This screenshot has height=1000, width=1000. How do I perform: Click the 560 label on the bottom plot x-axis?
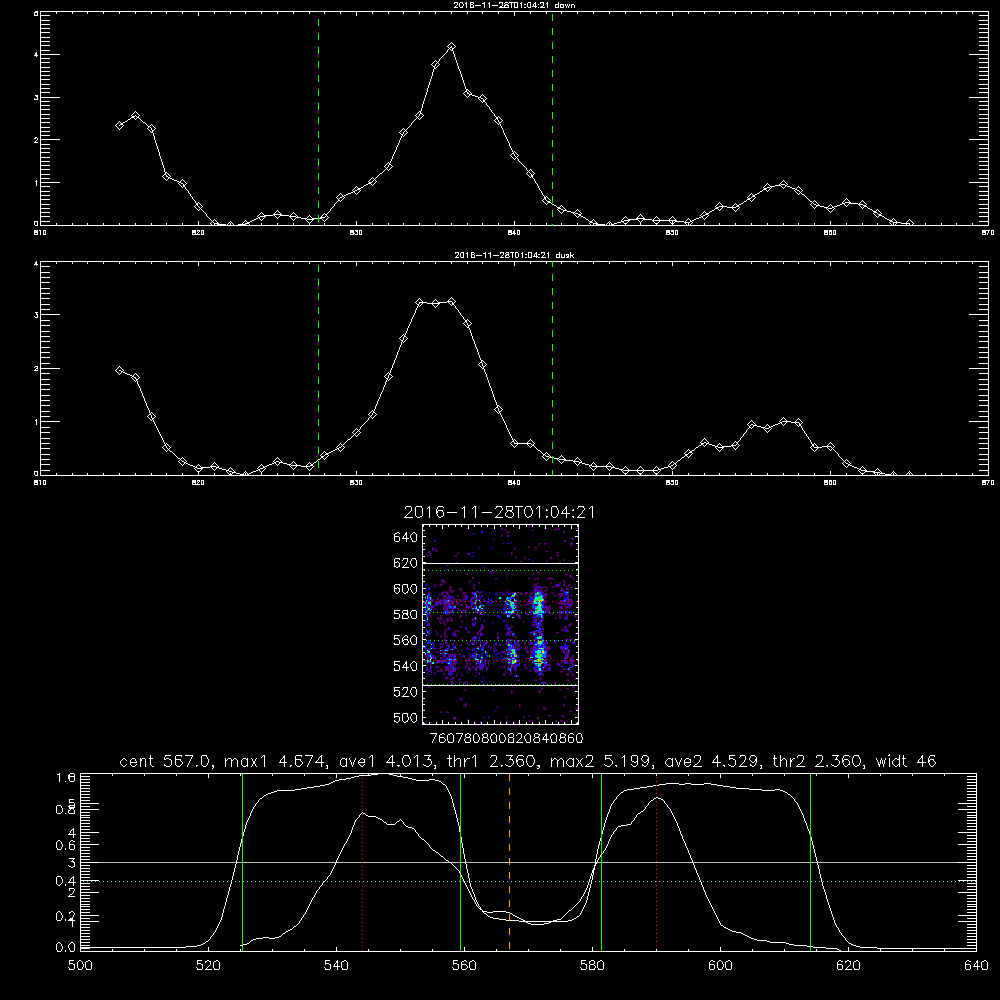click(464, 966)
